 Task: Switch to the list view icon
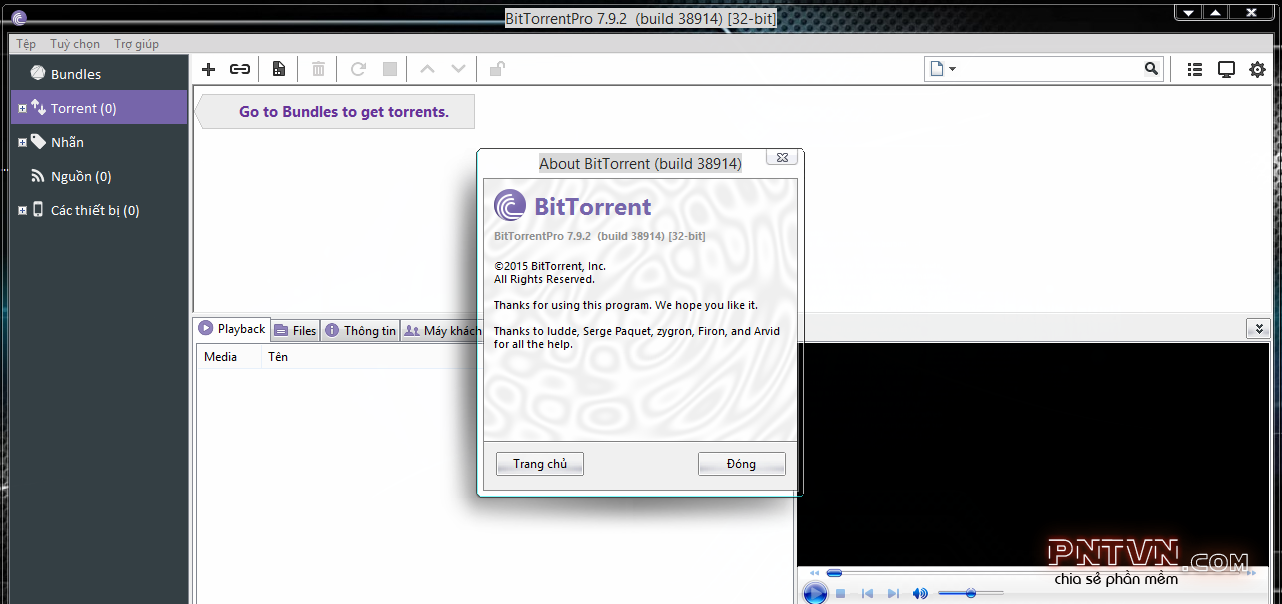pos(1195,69)
